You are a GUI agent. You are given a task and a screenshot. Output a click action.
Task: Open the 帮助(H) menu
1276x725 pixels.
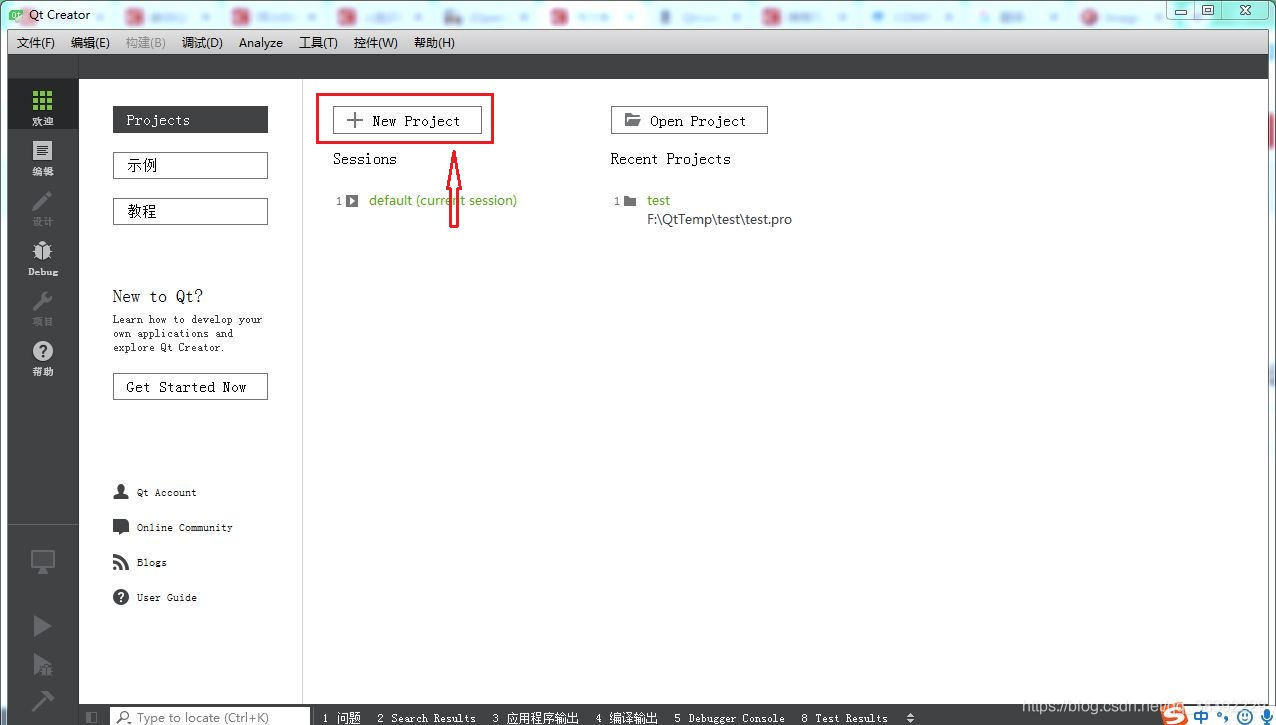click(434, 43)
